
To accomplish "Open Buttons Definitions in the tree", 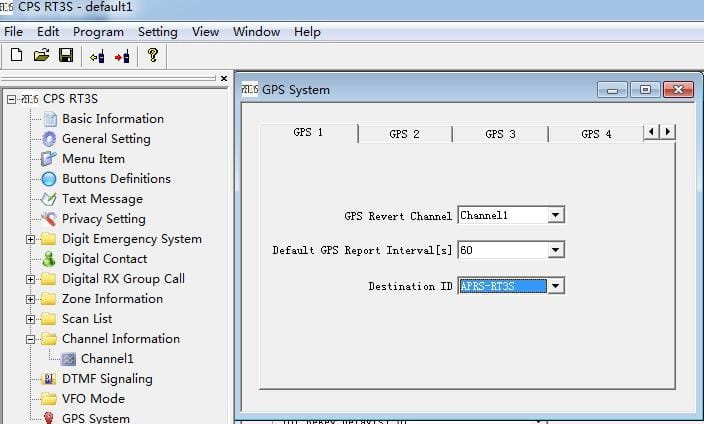I will pos(115,179).
